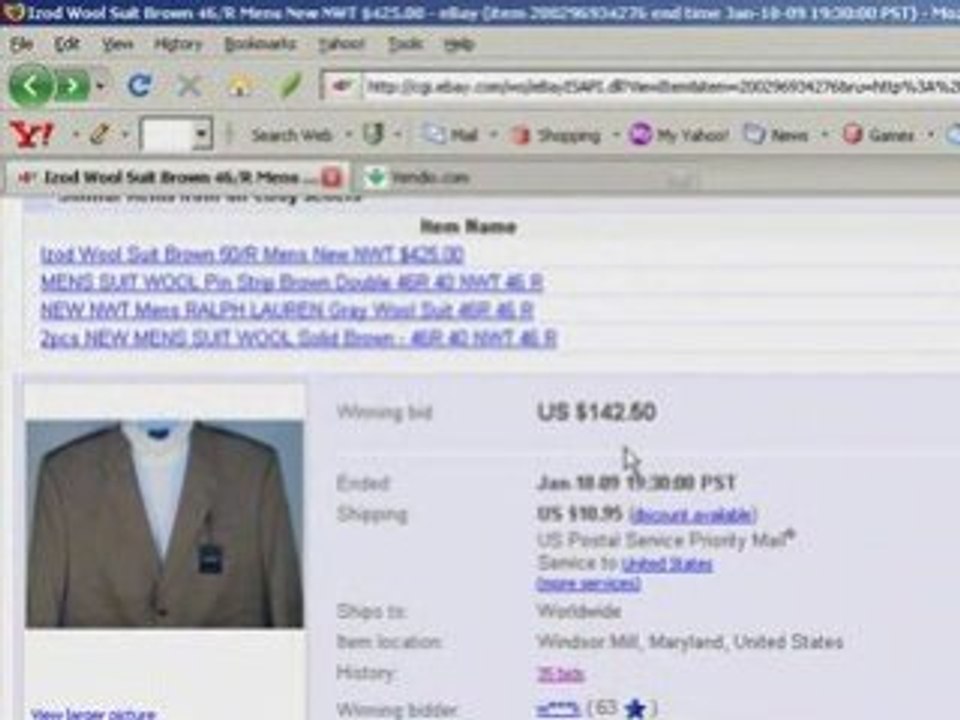Image resolution: width=960 pixels, height=720 pixels.
Task: Click the shield icon on Yahoo toolbar
Action: [x=373, y=134]
